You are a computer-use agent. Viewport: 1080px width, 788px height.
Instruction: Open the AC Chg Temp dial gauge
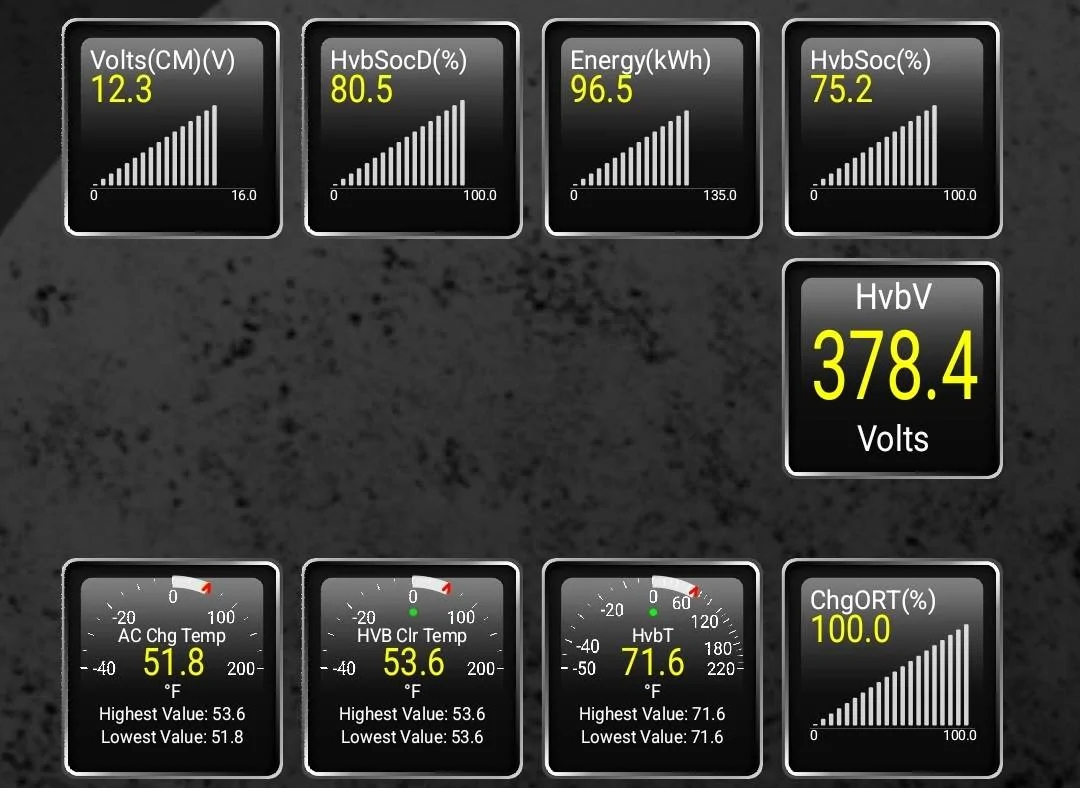(x=172, y=668)
